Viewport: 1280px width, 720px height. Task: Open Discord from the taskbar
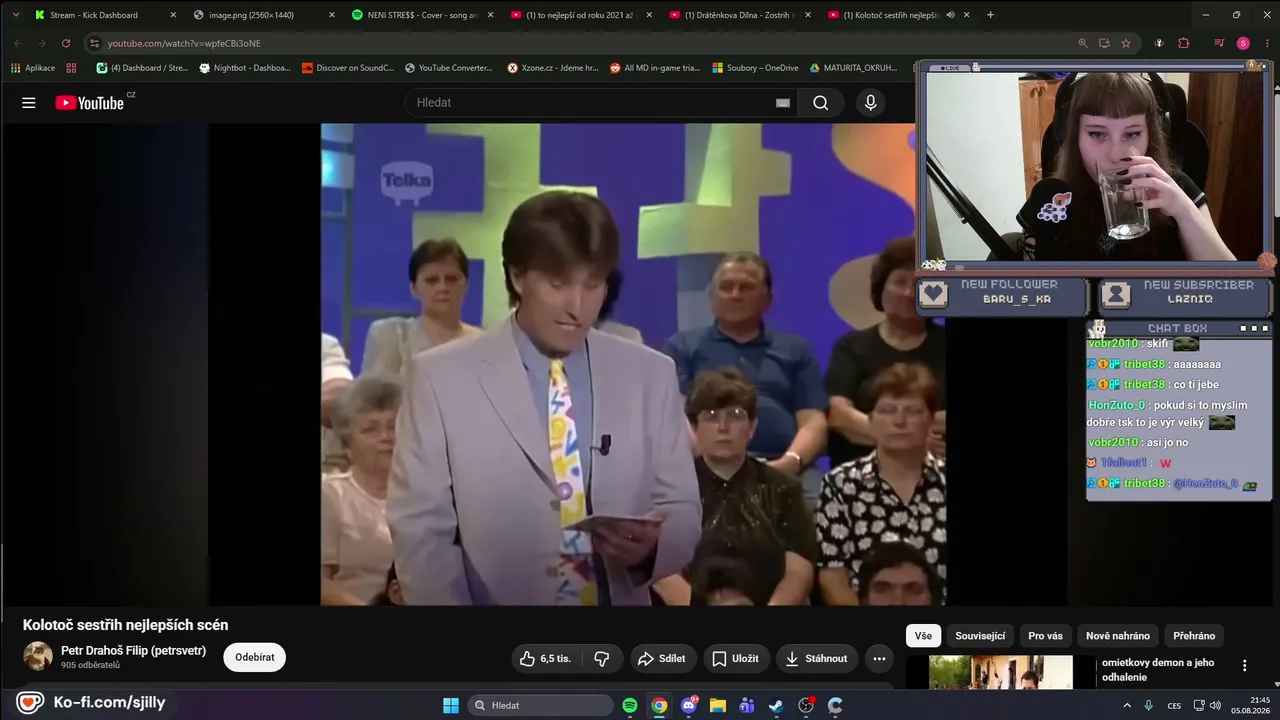tap(689, 705)
